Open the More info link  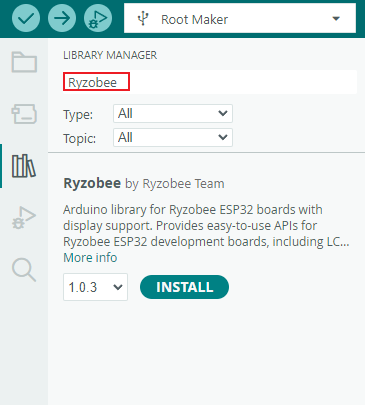tap(90, 258)
